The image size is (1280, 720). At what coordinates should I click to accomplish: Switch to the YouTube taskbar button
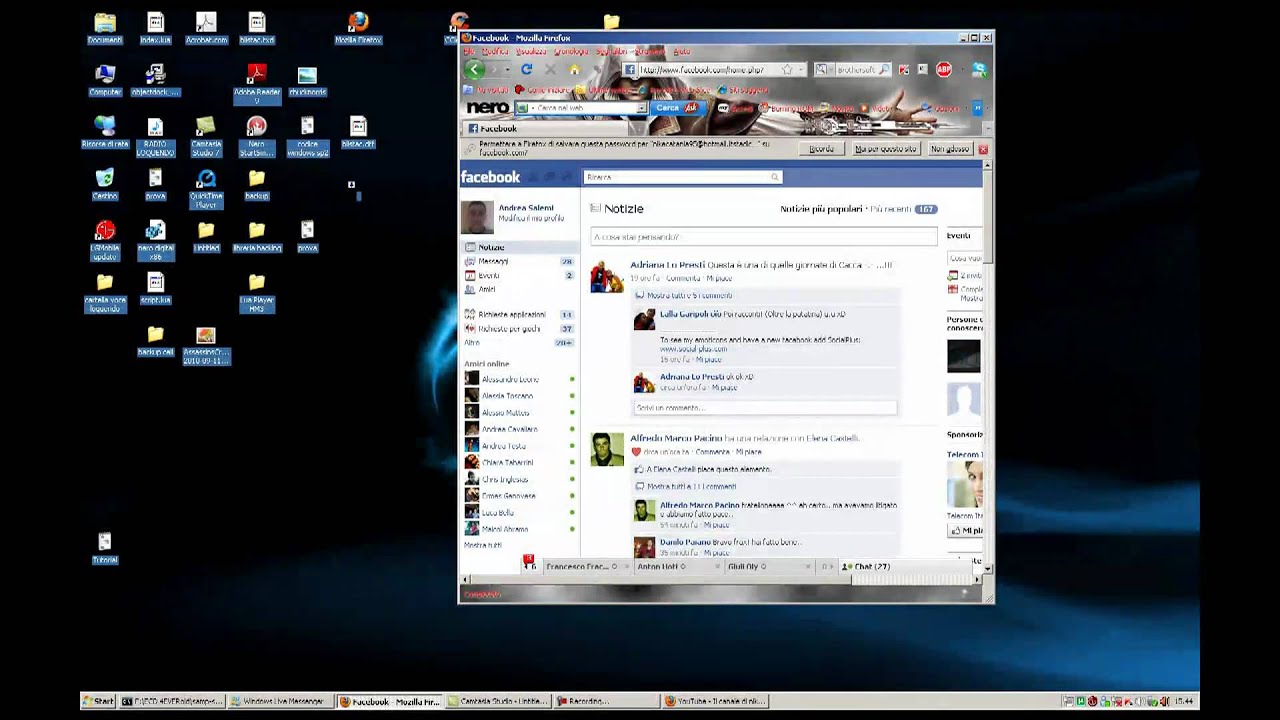tap(716, 701)
